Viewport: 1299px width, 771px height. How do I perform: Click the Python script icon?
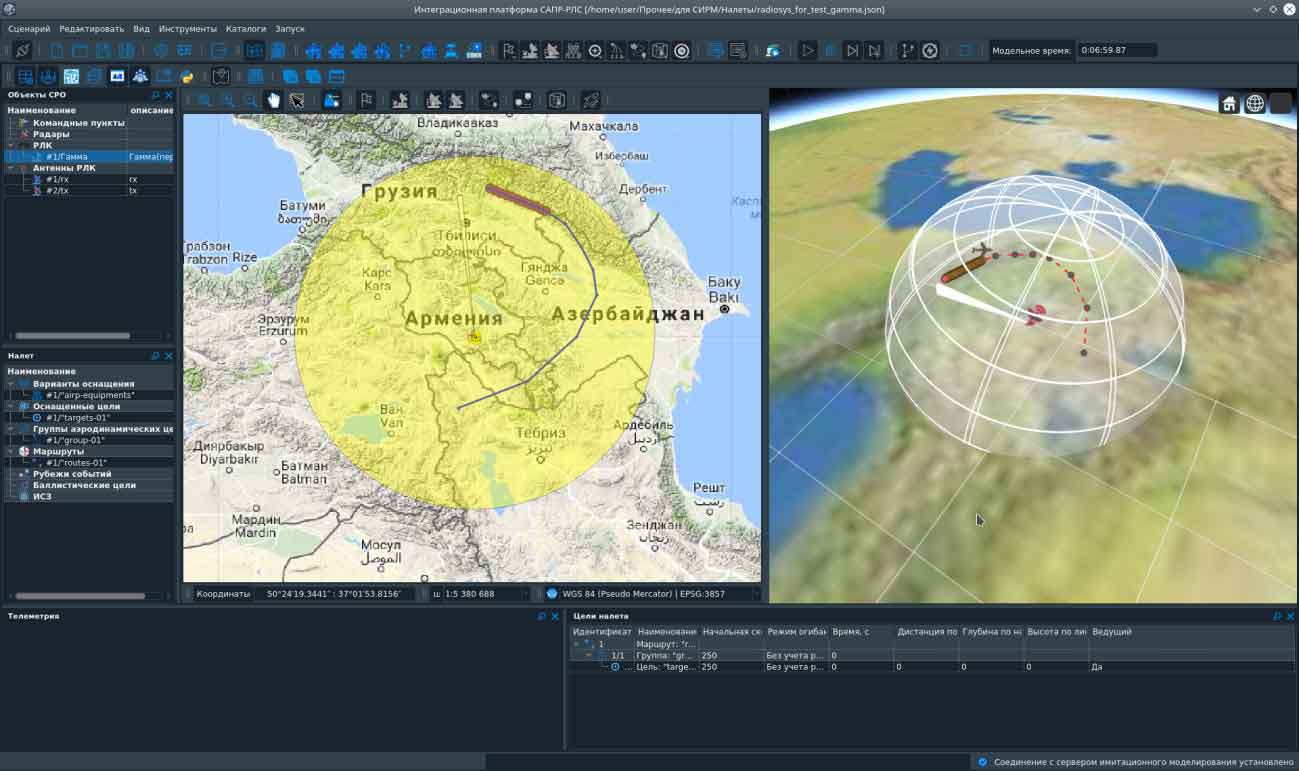(x=186, y=76)
